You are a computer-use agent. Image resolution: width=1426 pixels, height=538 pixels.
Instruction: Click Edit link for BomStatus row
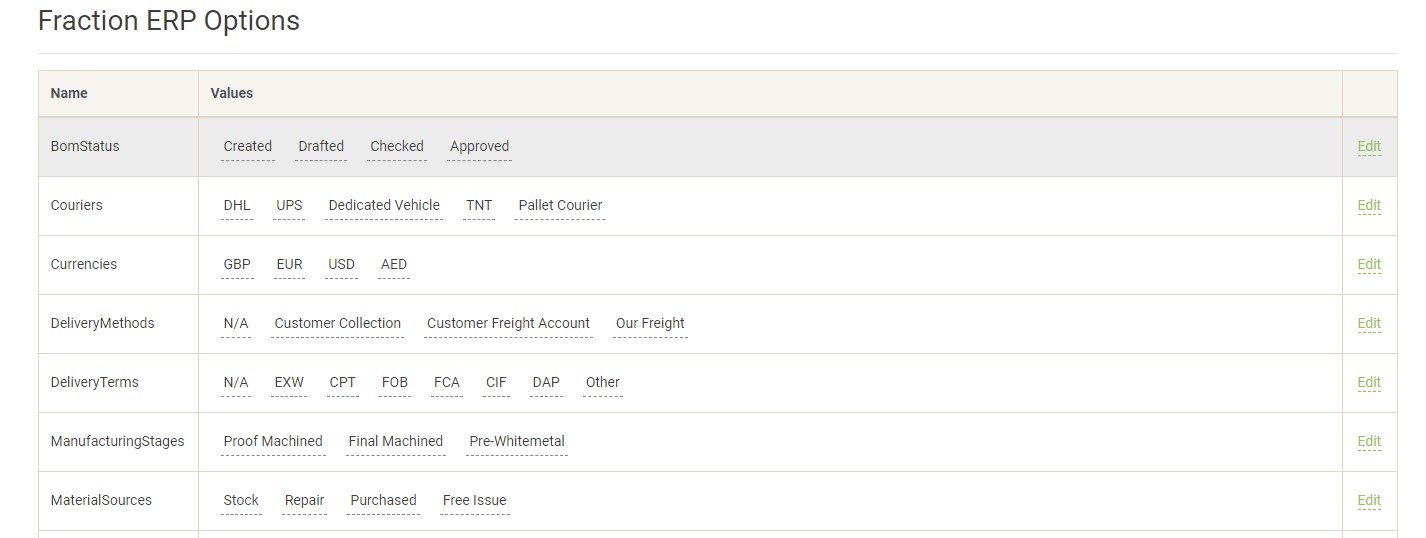coord(1368,146)
